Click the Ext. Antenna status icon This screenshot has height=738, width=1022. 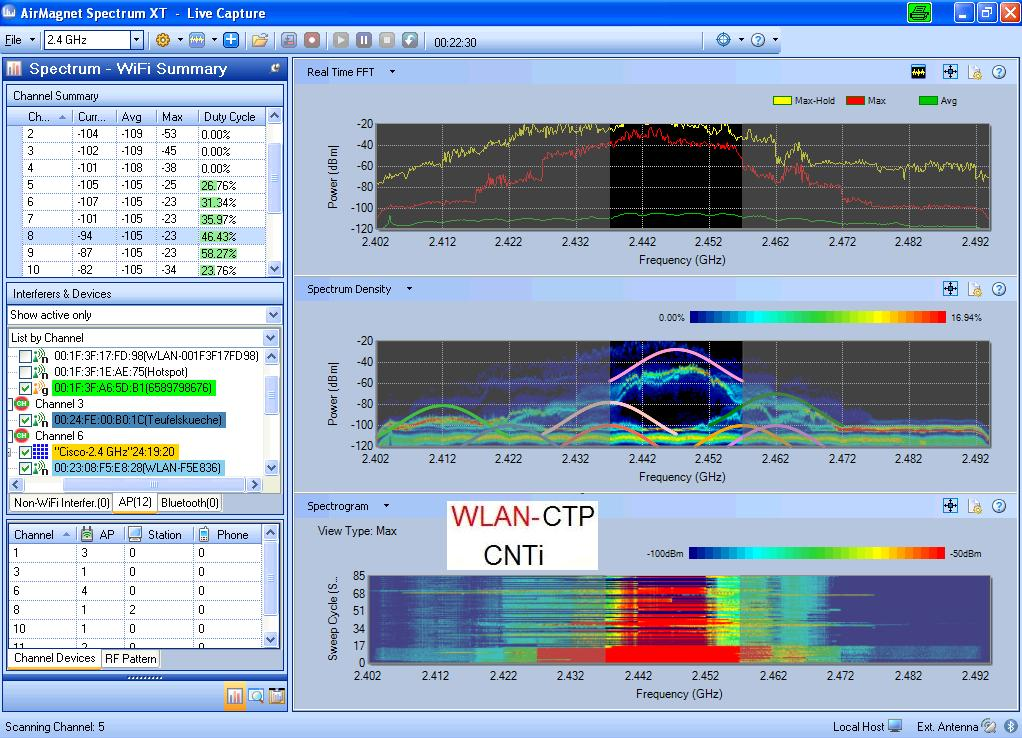[989, 726]
